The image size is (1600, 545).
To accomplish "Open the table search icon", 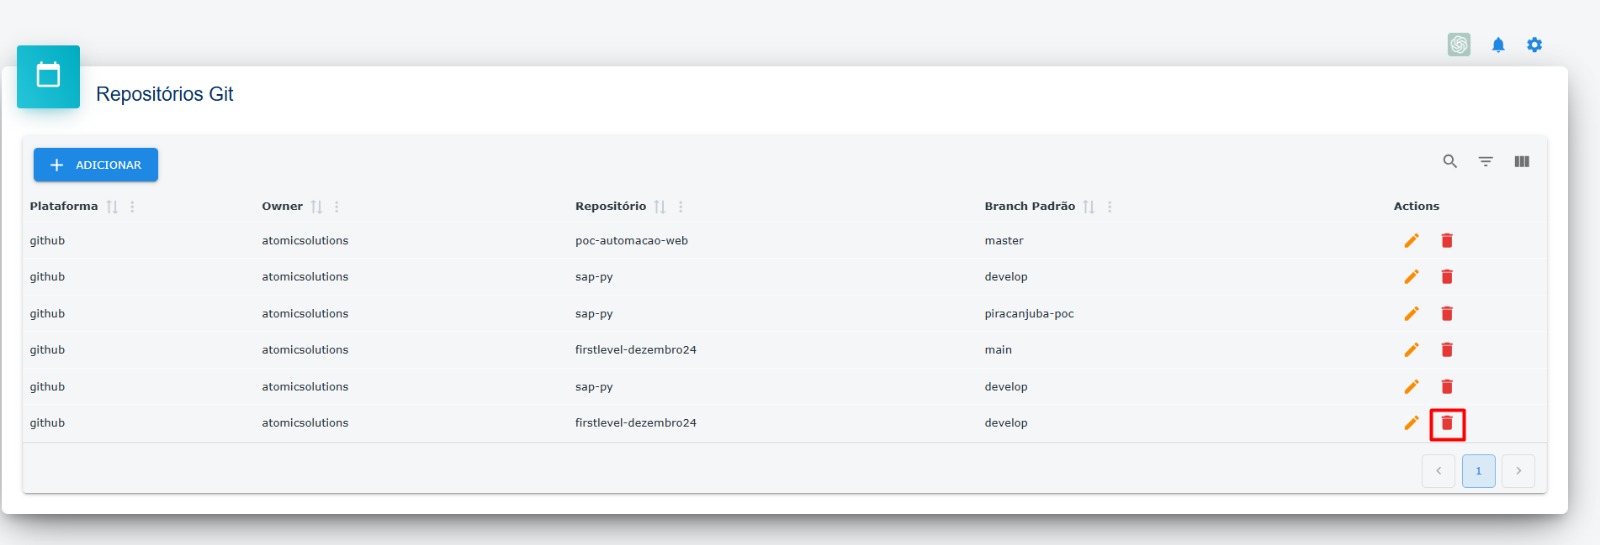I will click(x=1450, y=161).
